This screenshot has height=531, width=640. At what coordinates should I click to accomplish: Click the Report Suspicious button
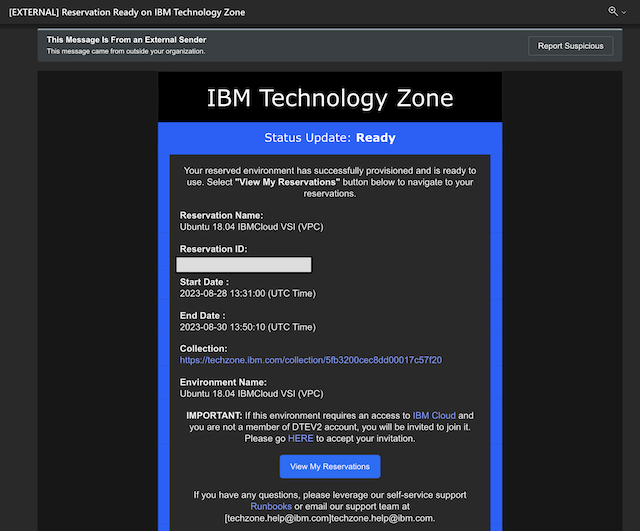[570, 46]
